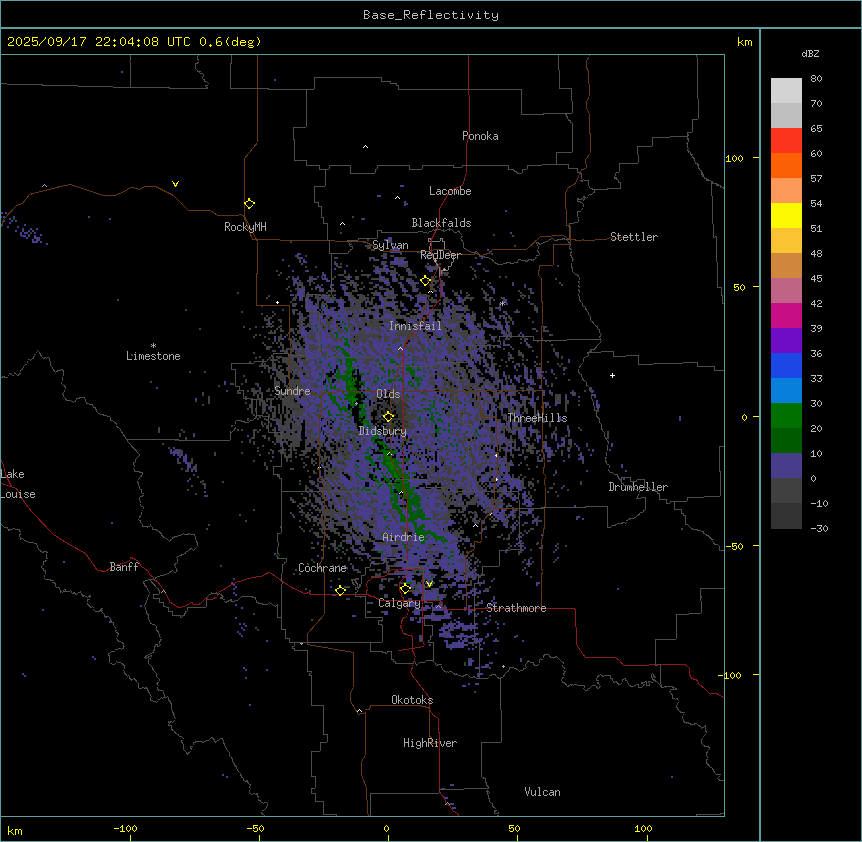
Task: Click the white plus marker northeast of Drumheller
Action: tap(613, 375)
